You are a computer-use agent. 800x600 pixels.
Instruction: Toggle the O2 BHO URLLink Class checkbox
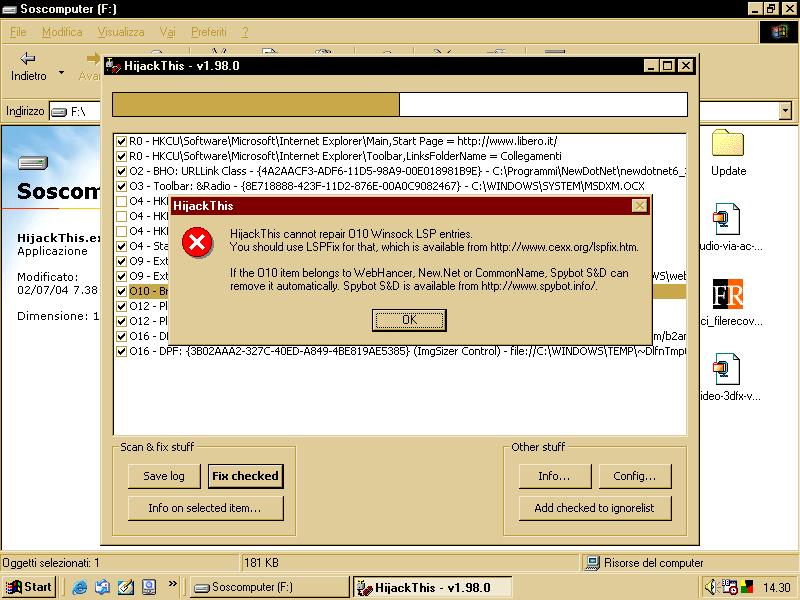tap(121, 171)
